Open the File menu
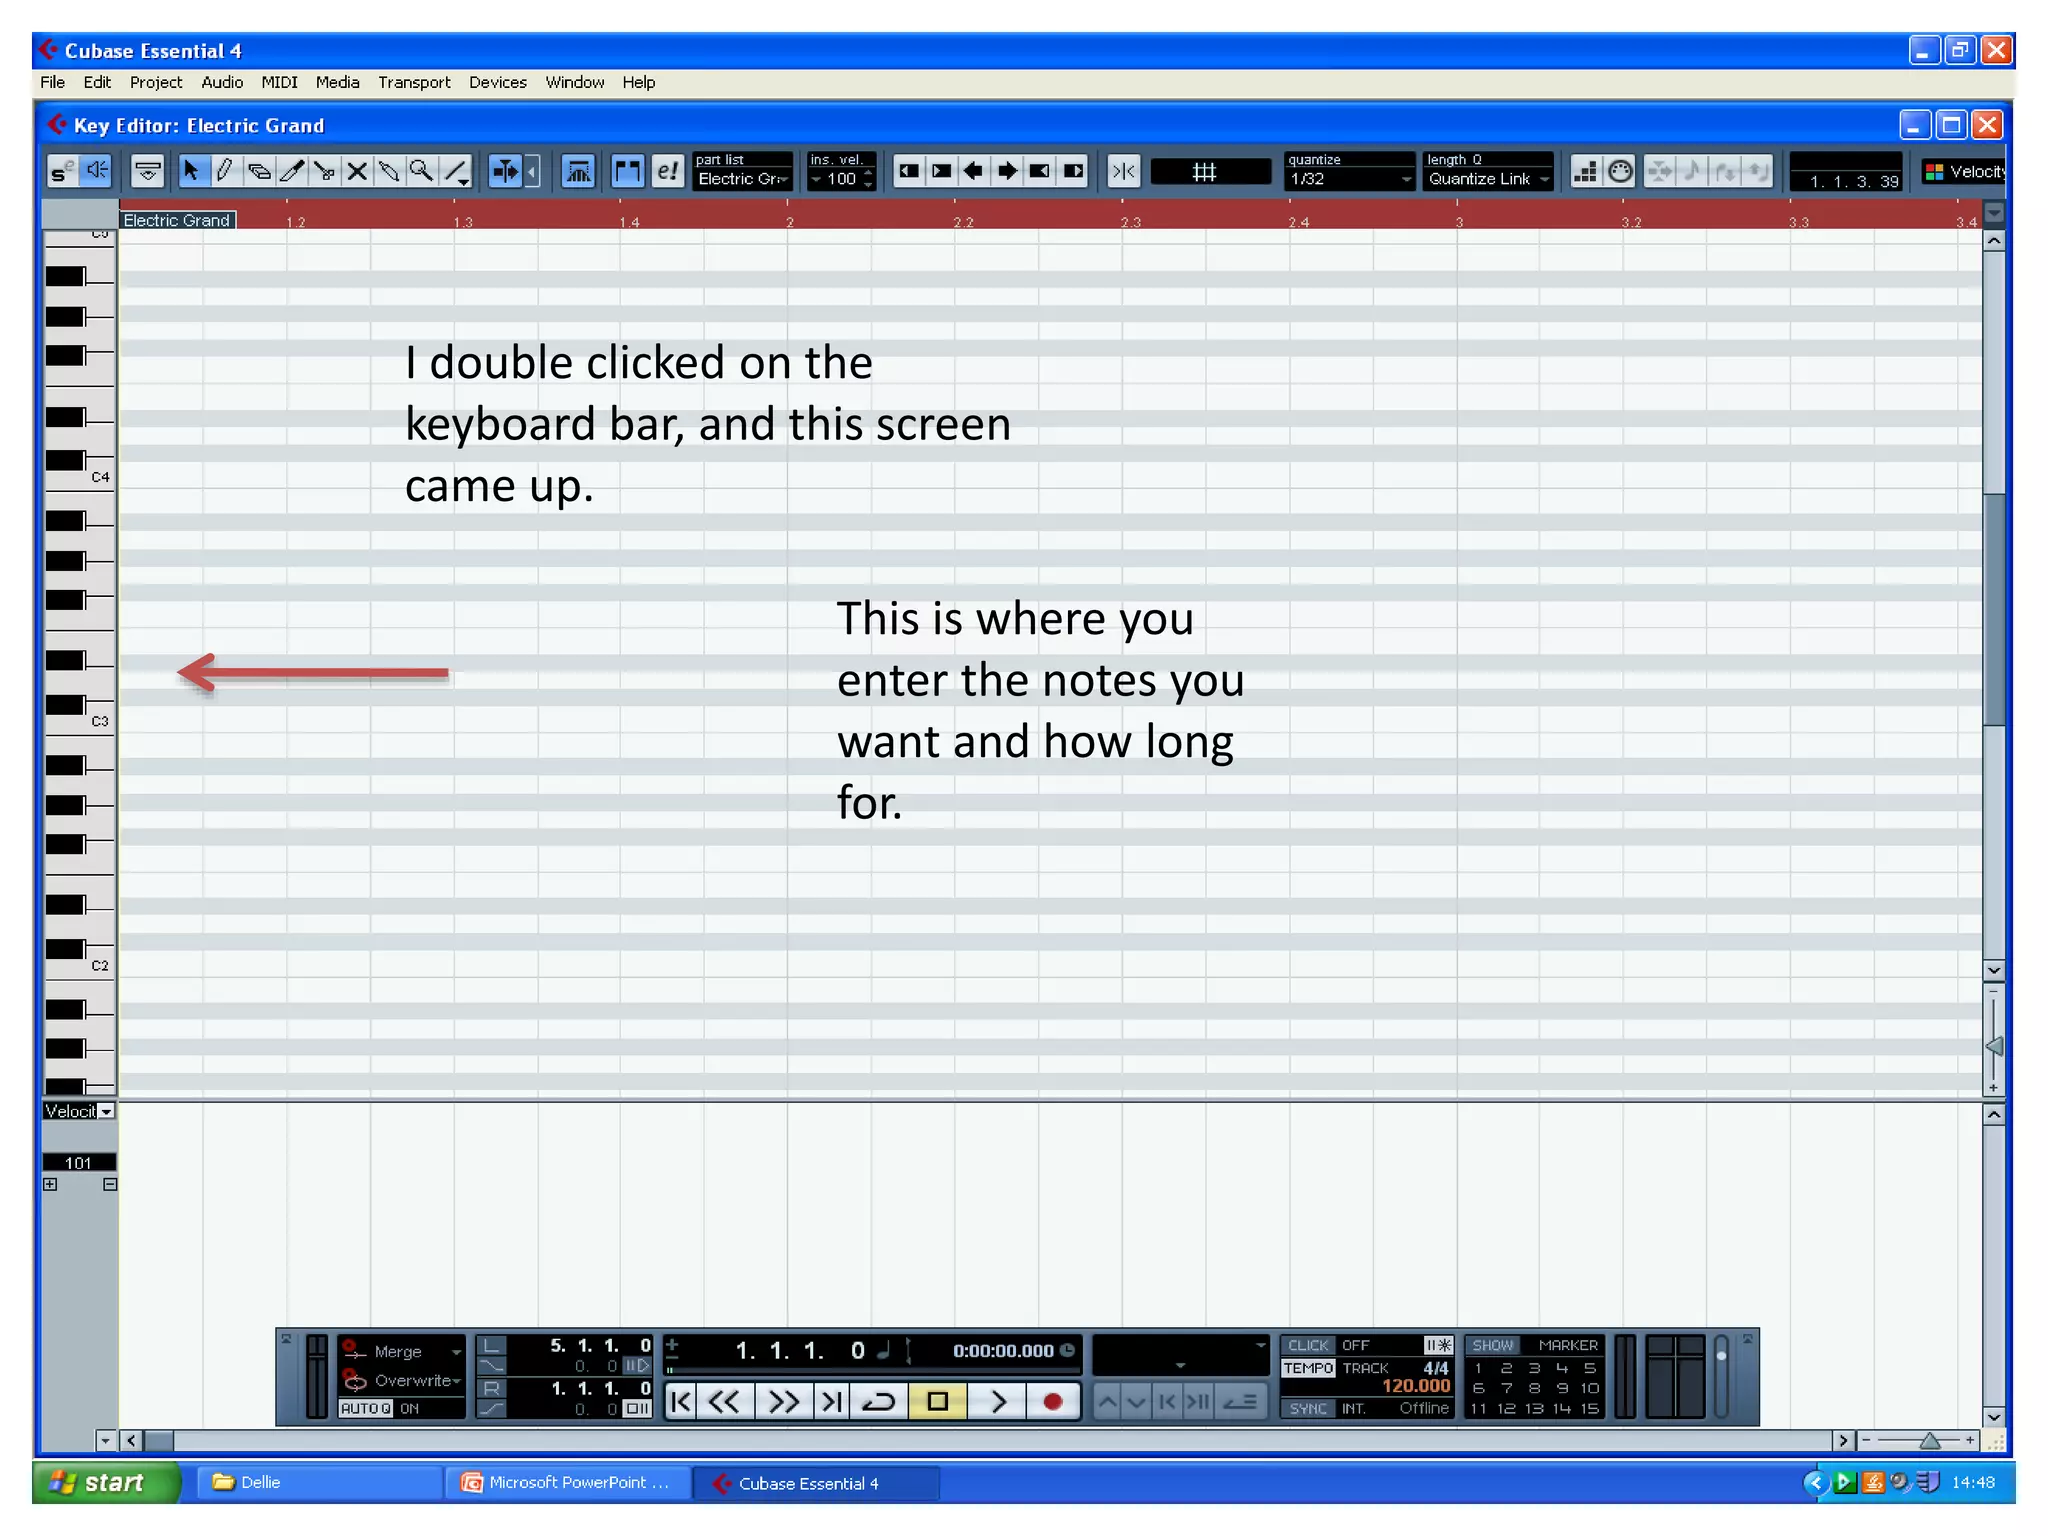 pos(52,82)
